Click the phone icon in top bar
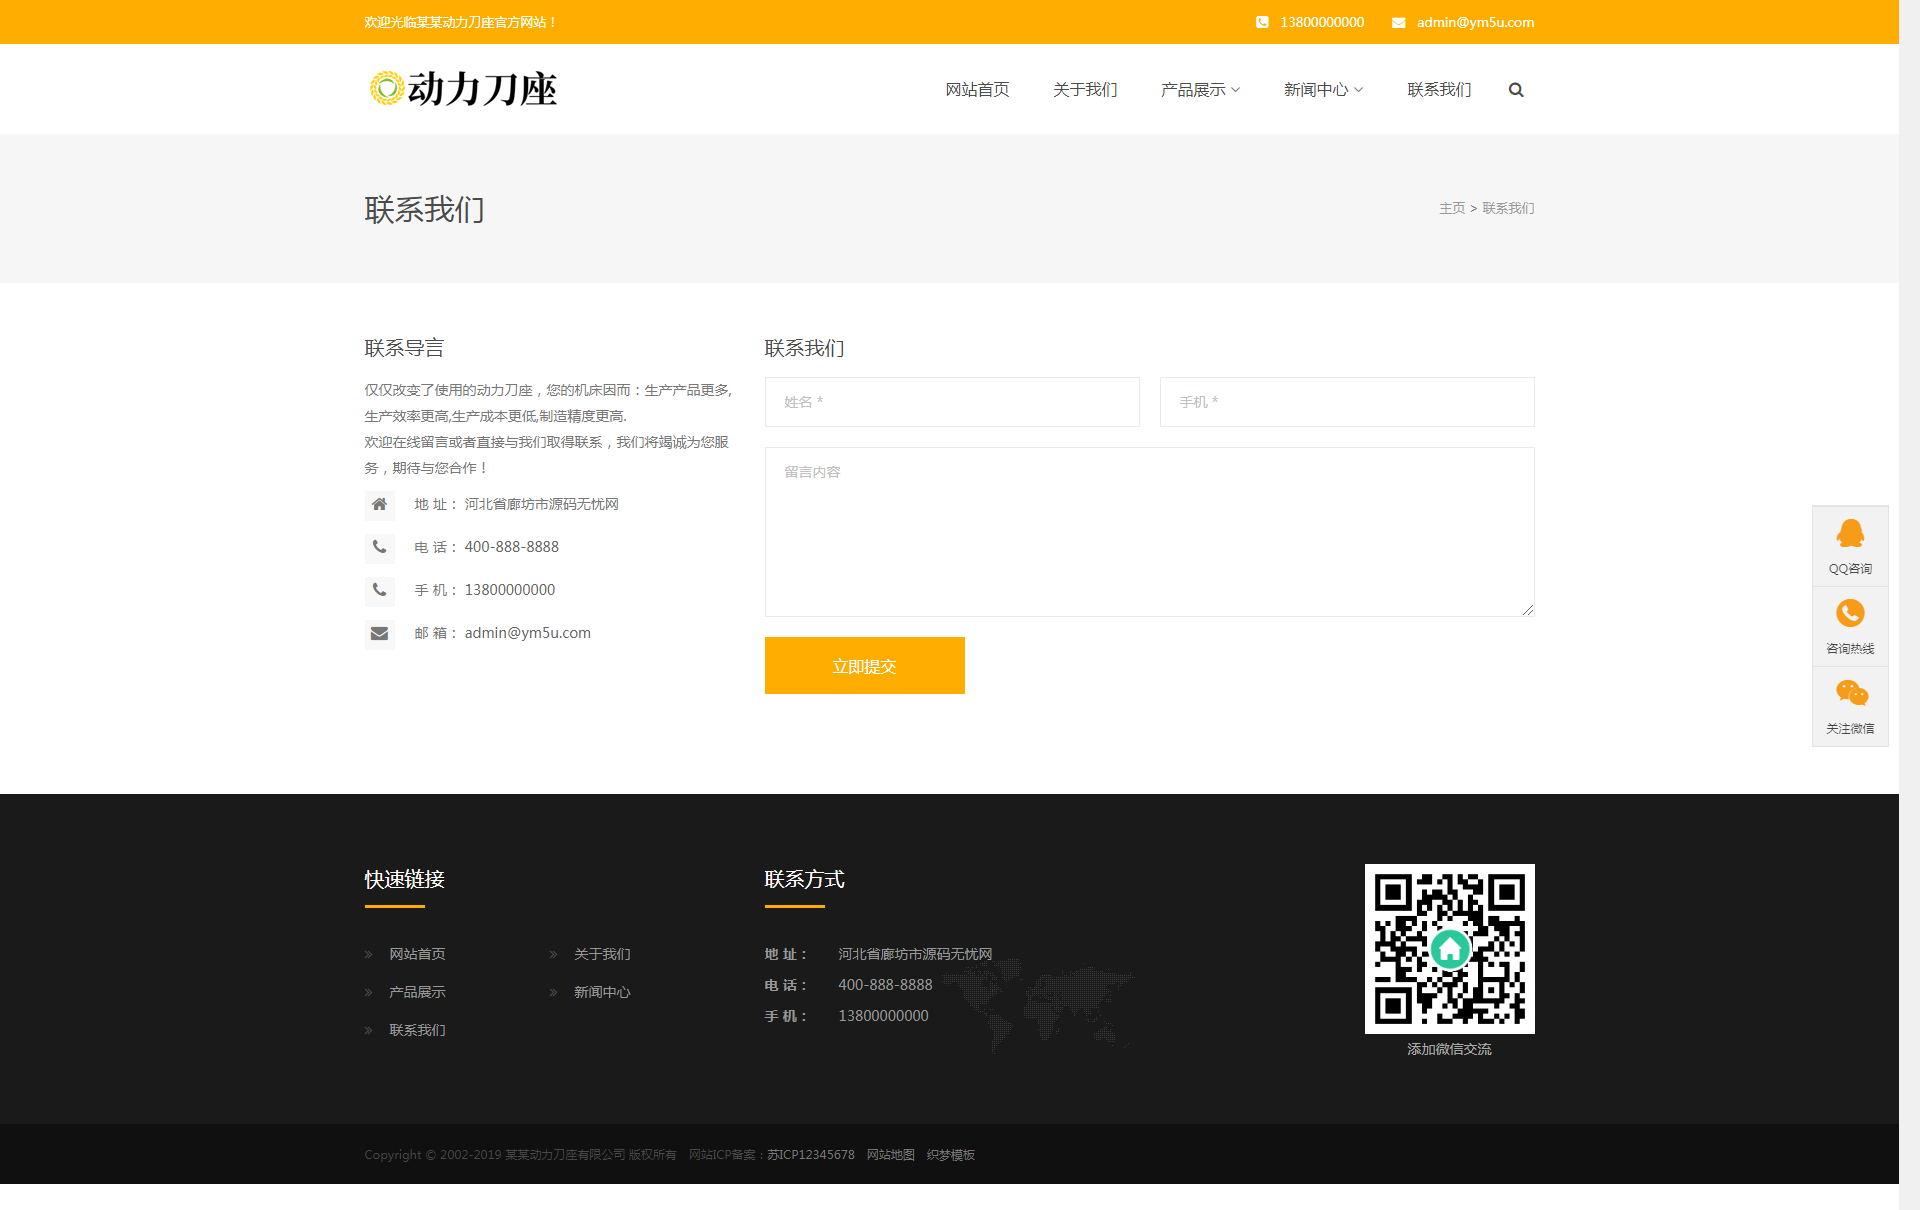 coord(1262,22)
